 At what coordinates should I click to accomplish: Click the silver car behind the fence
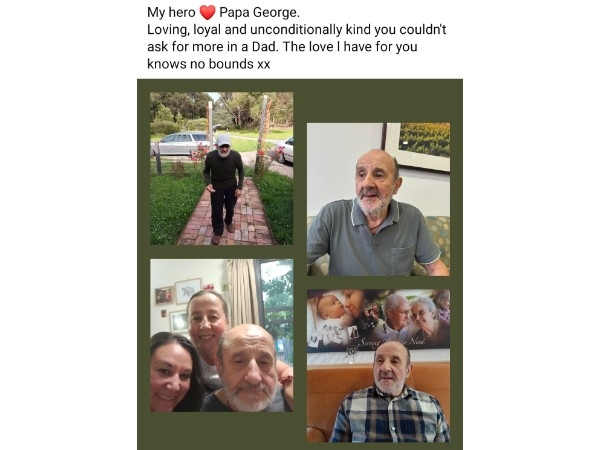point(182,143)
